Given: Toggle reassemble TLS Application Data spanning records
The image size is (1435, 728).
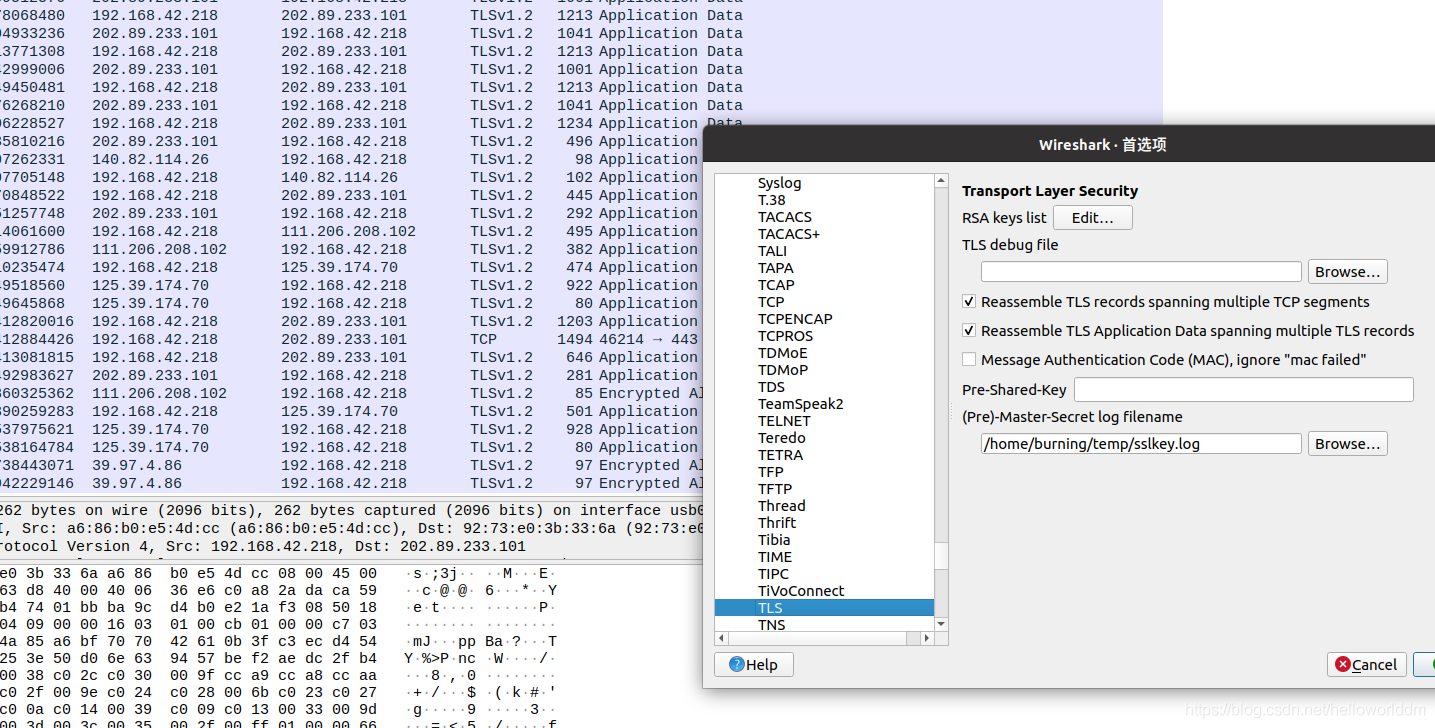Looking at the screenshot, I should tap(969, 331).
